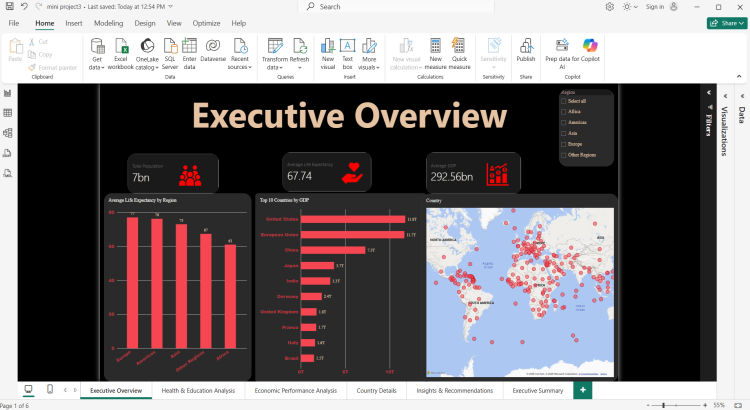Expand the Filters pane
The height and width of the screenshot is (410, 750).
pyautogui.click(x=709, y=93)
